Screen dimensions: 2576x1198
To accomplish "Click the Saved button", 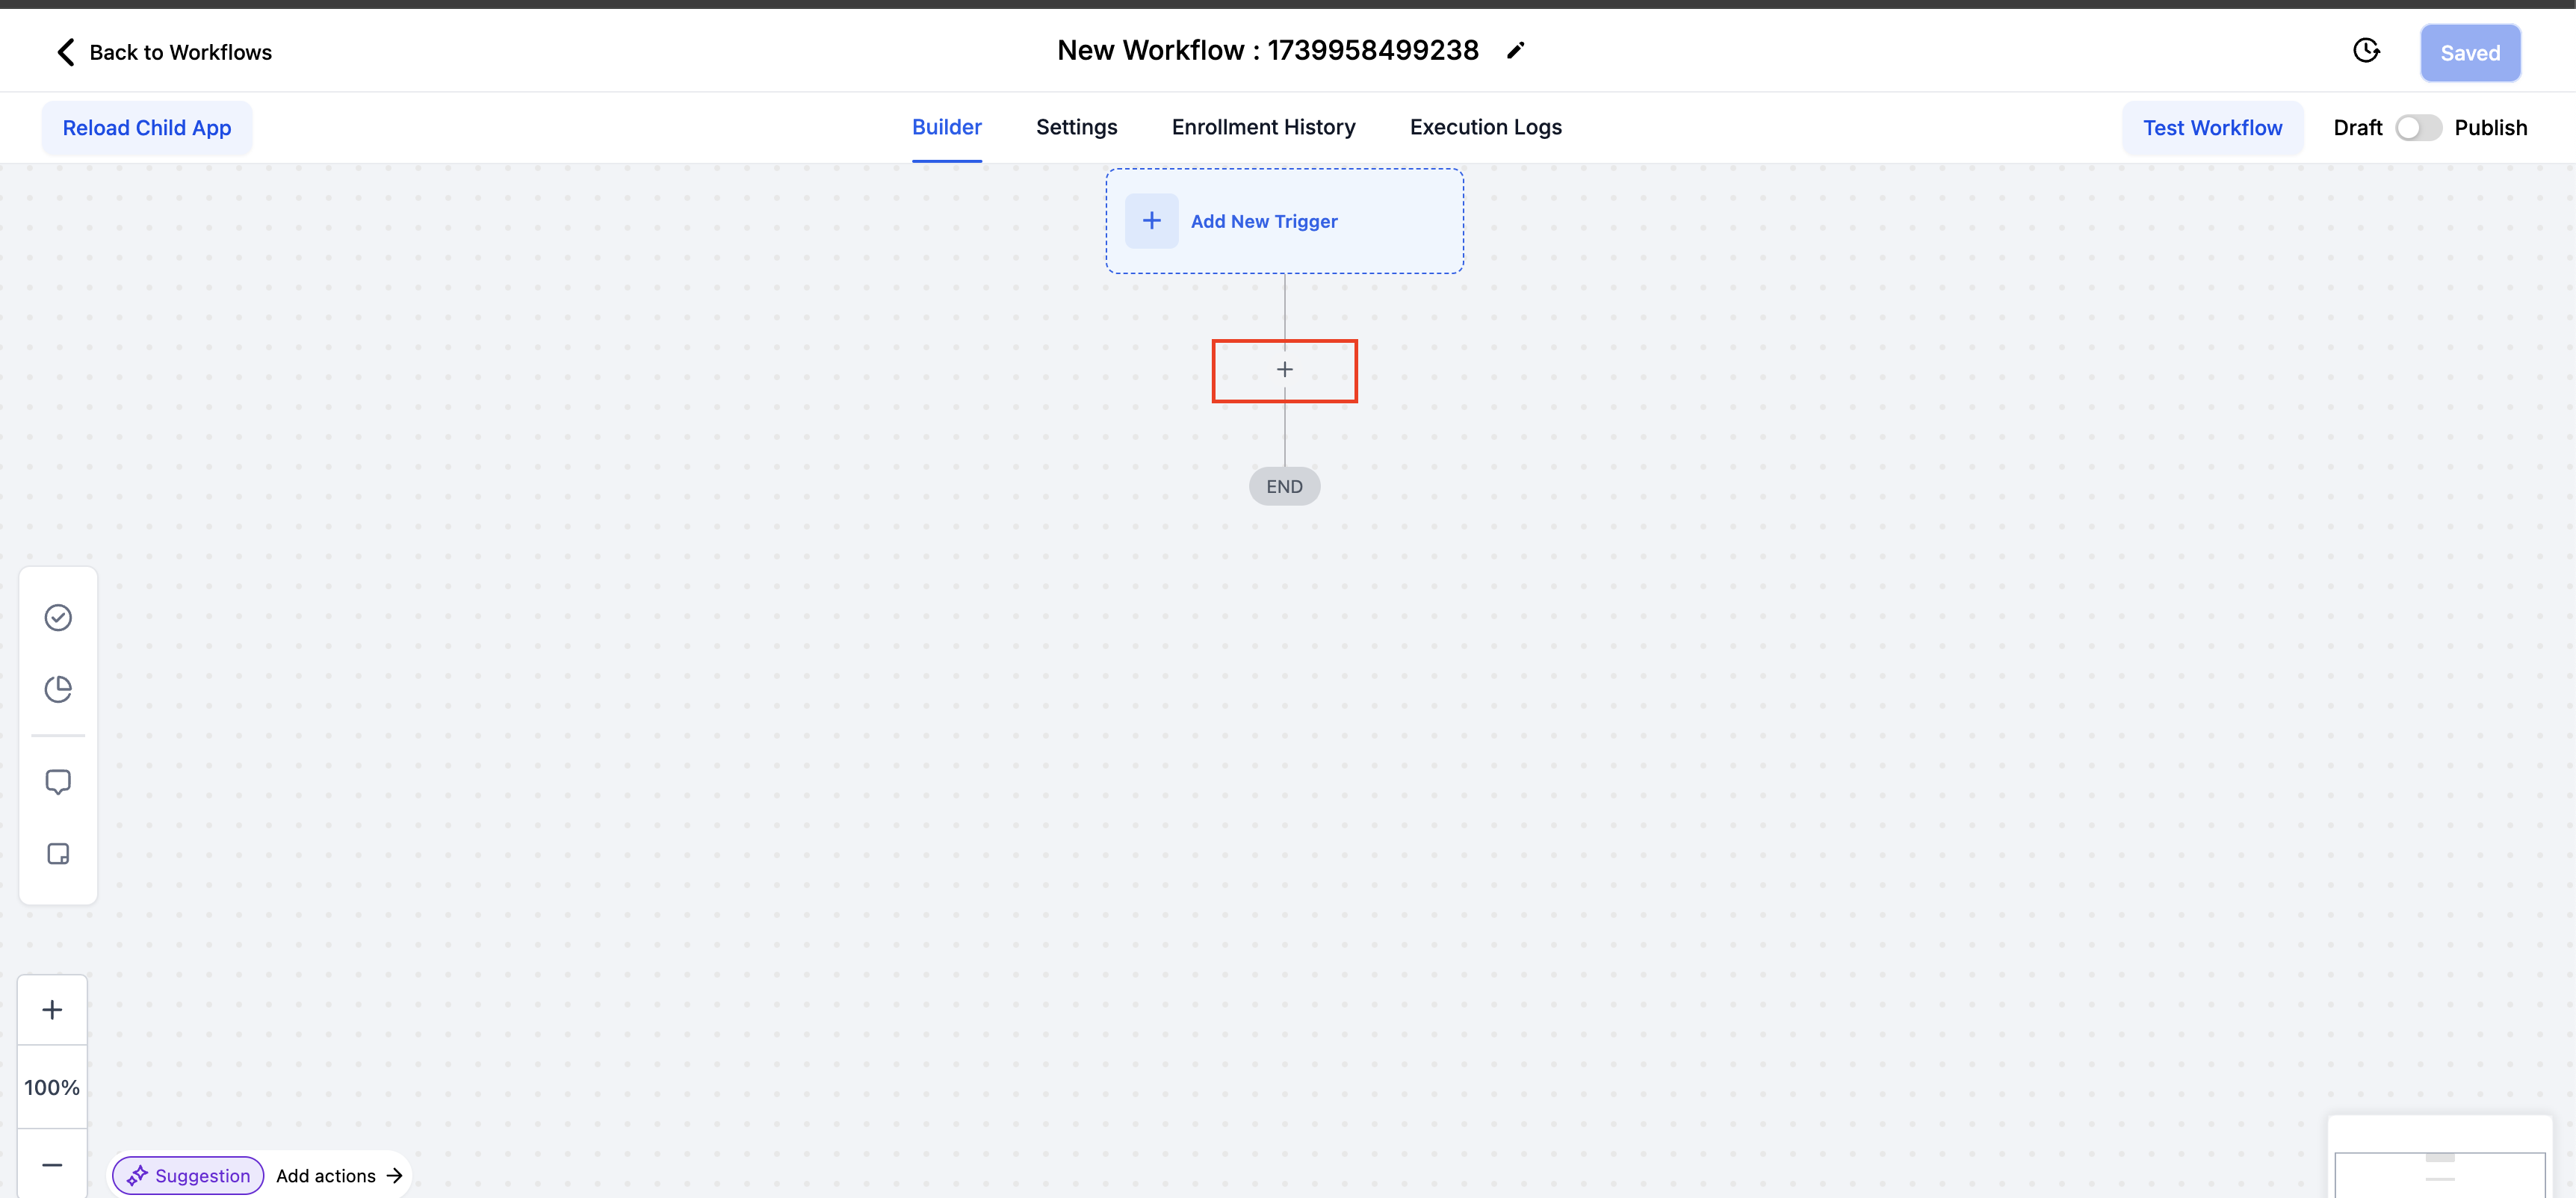I will click(2469, 53).
